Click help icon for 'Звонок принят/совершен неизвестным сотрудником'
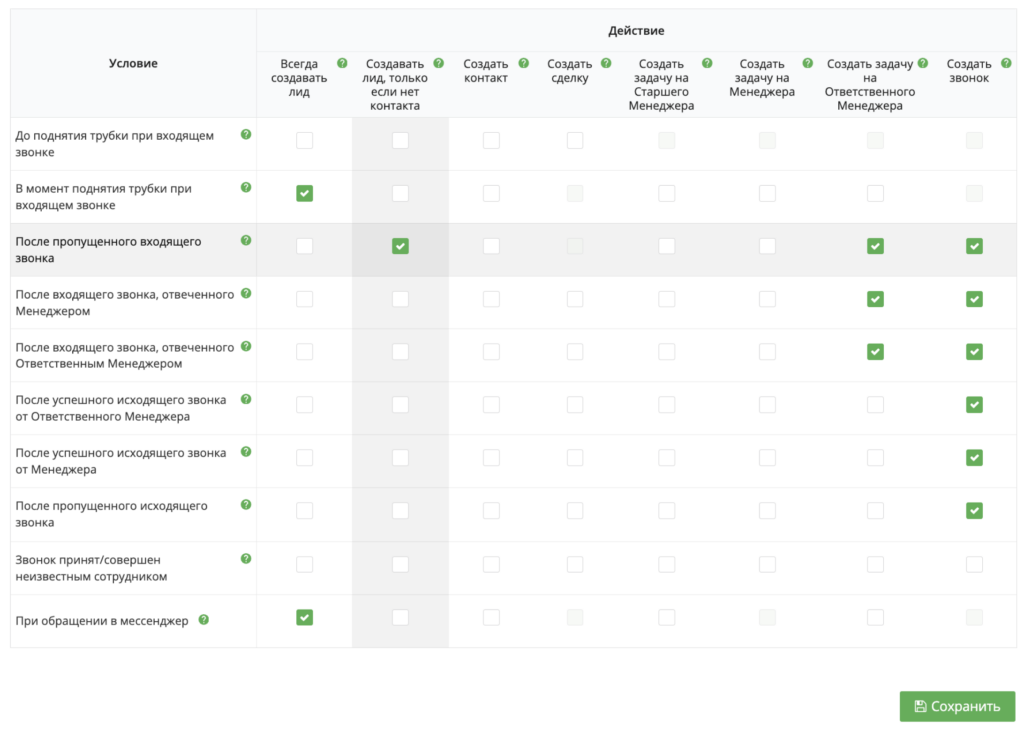The height and width of the screenshot is (731, 1024). (x=246, y=558)
